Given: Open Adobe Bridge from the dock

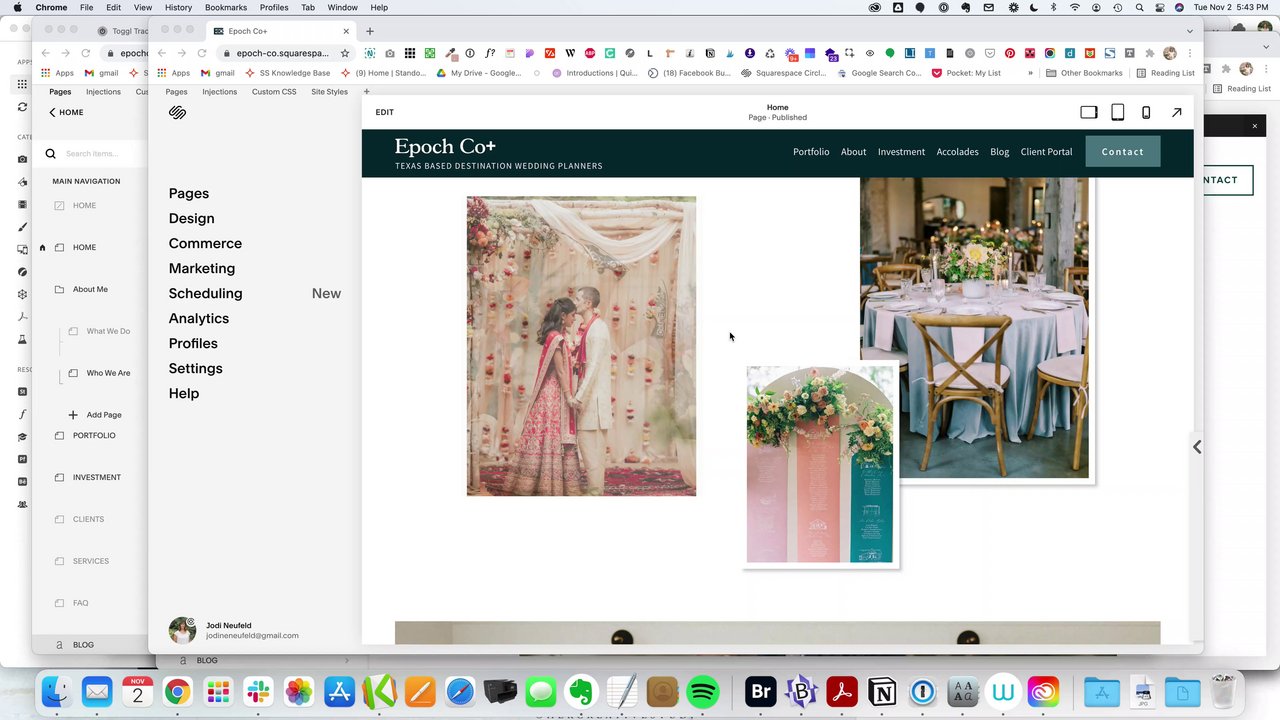Looking at the screenshot, I should click(x=761, y=692).
